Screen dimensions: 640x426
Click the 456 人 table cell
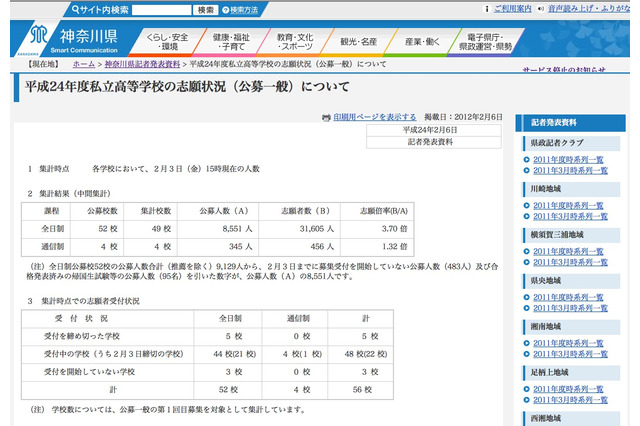click(x=299, y=247)
